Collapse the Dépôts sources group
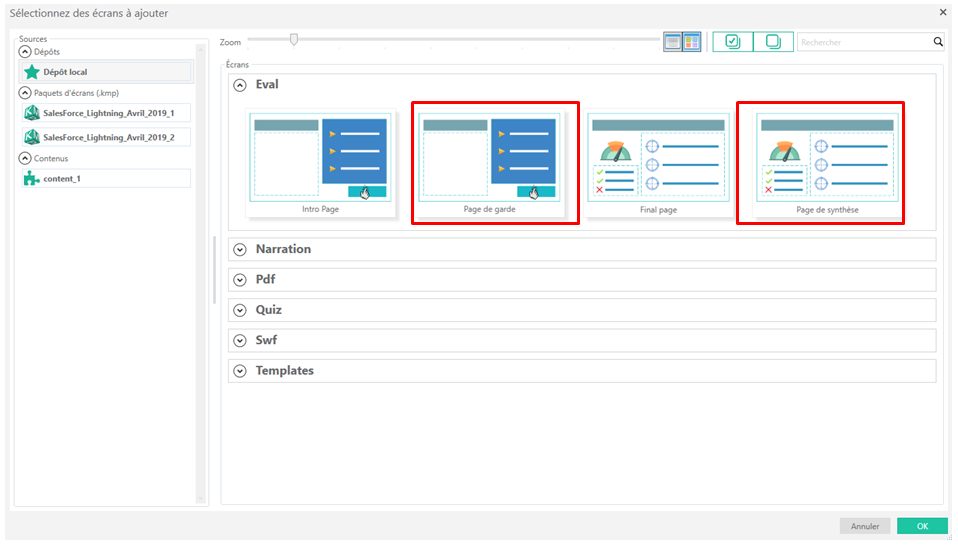 click(x=25, y=51)
